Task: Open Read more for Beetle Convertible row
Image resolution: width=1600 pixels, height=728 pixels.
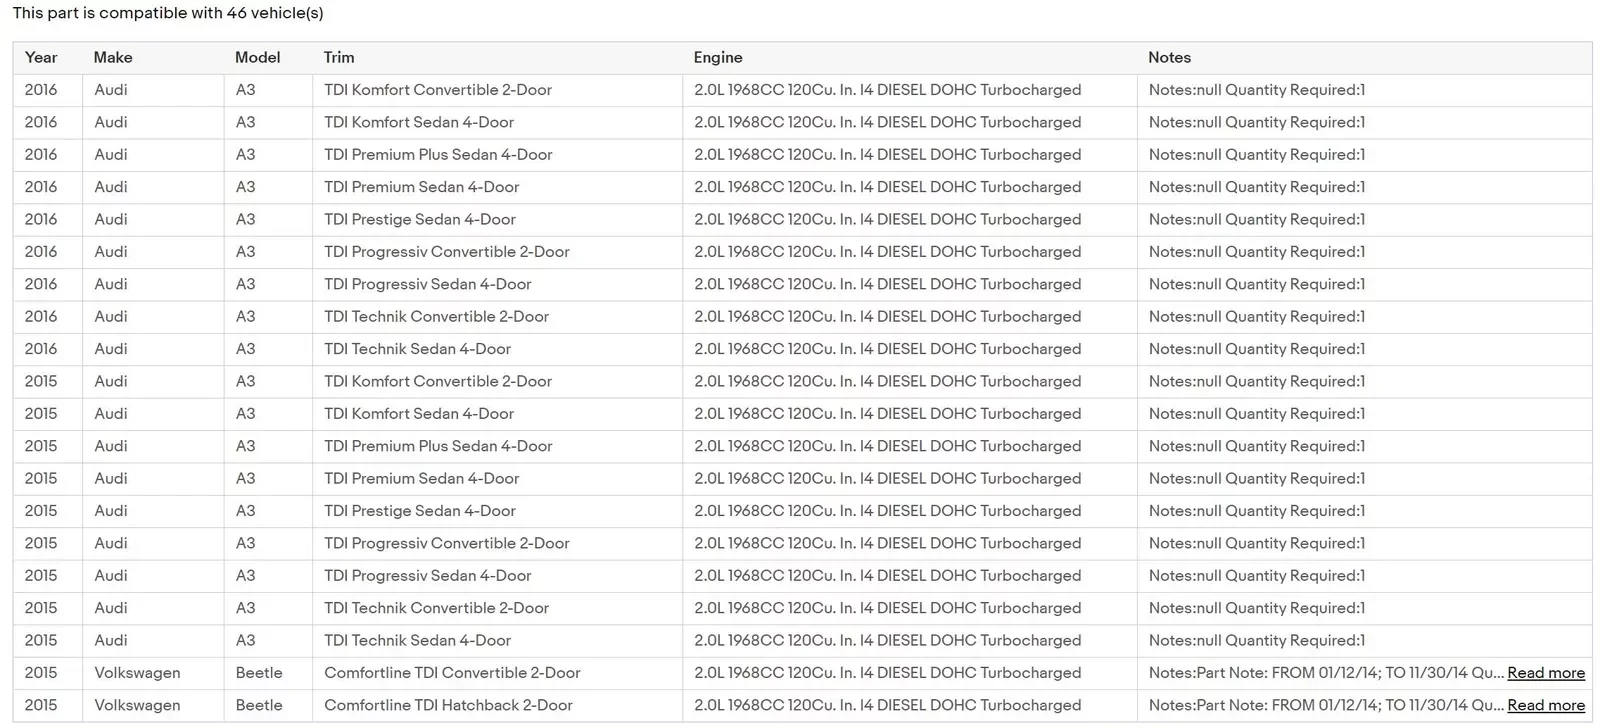Action: (1546, 673)
